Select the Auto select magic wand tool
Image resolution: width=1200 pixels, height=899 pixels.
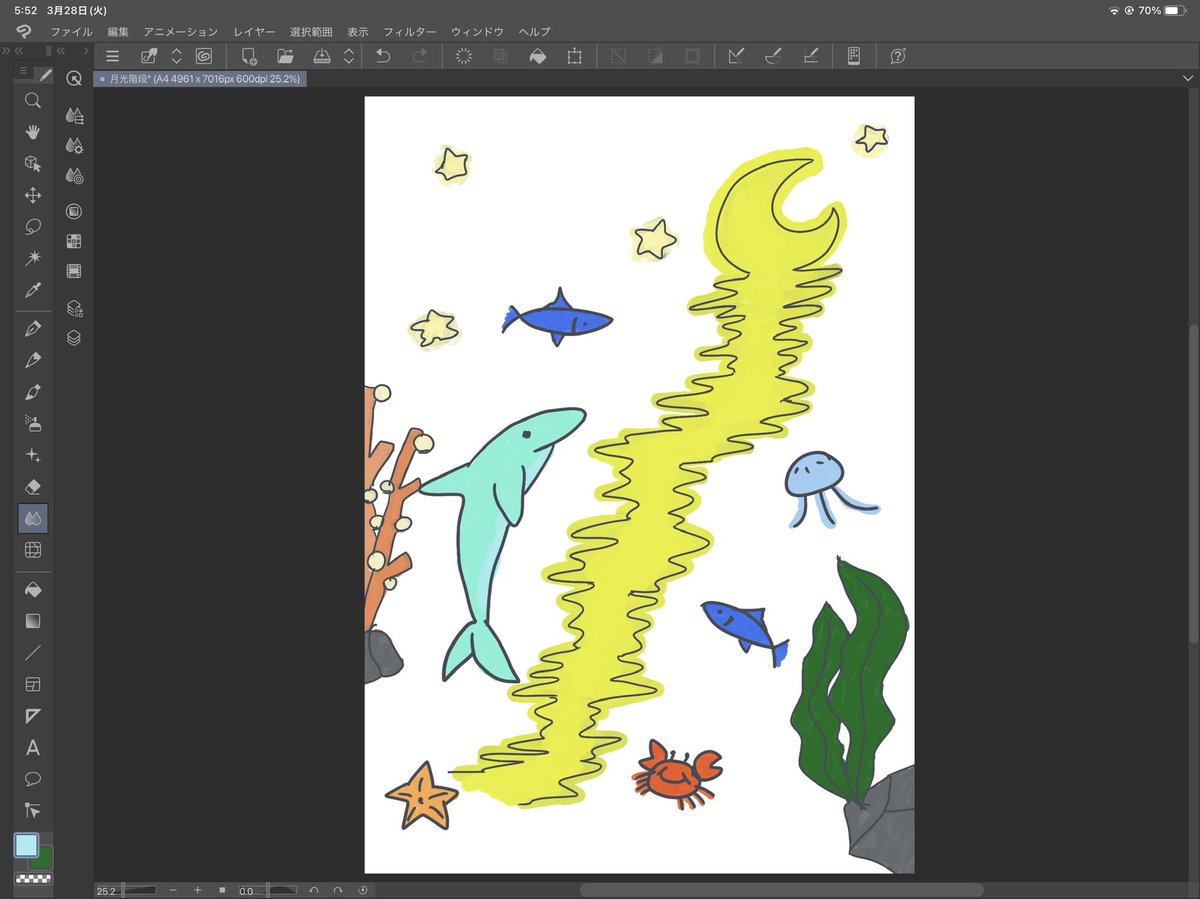click(33, 258)
